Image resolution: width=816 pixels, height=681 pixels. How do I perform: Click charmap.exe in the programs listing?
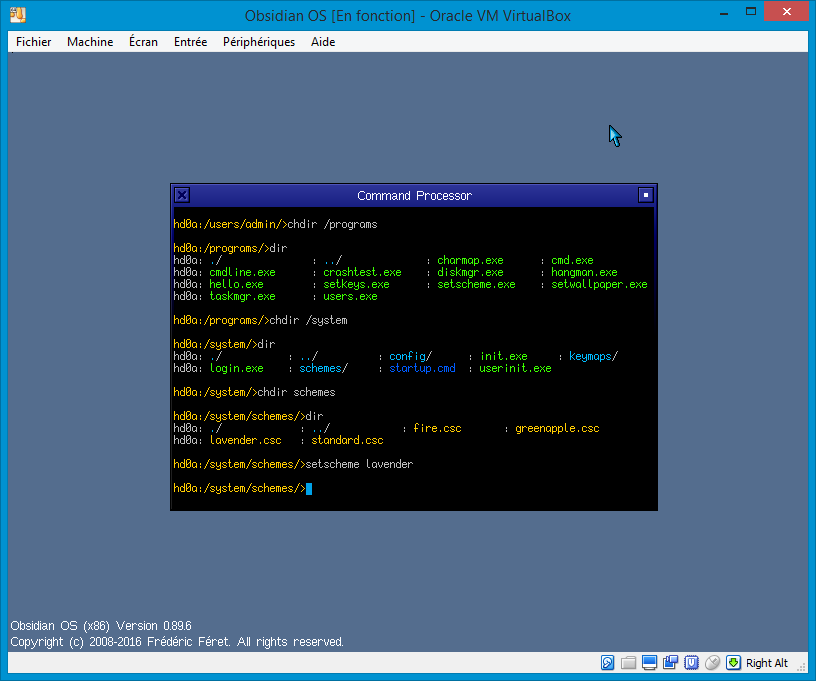[470, 260]
